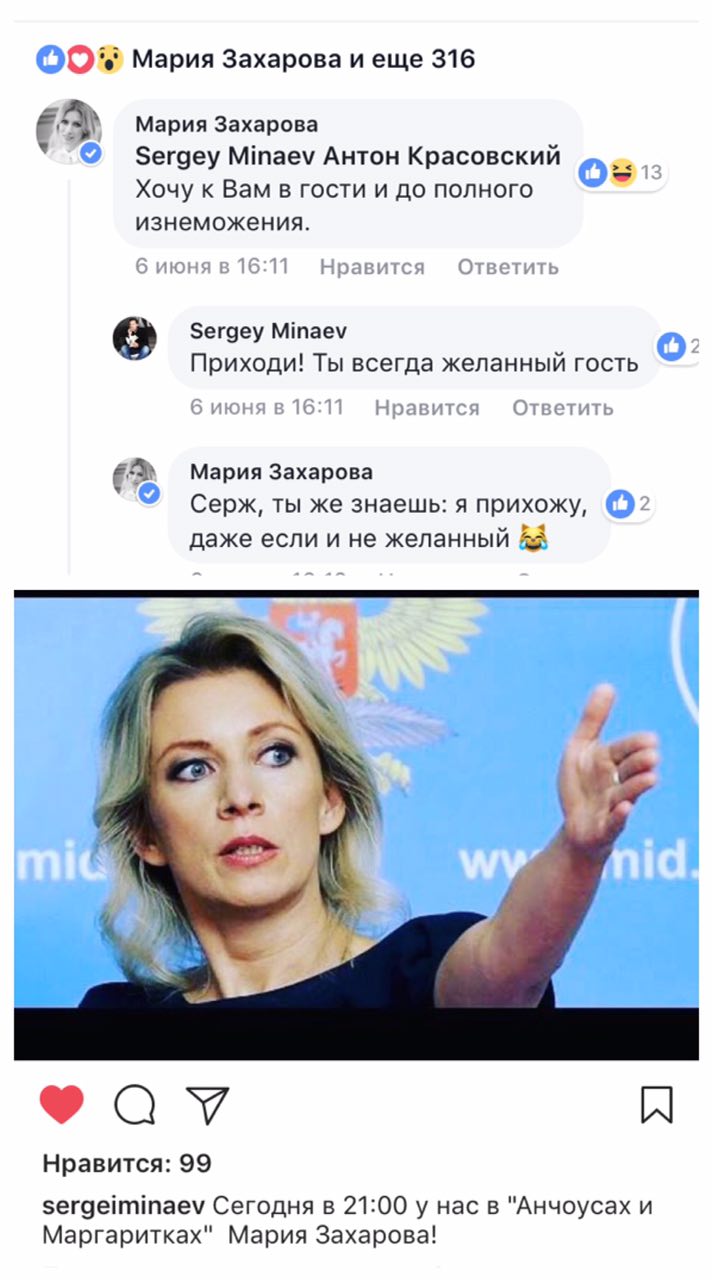Click Мария Захарова's avatar on top comment

68,131
